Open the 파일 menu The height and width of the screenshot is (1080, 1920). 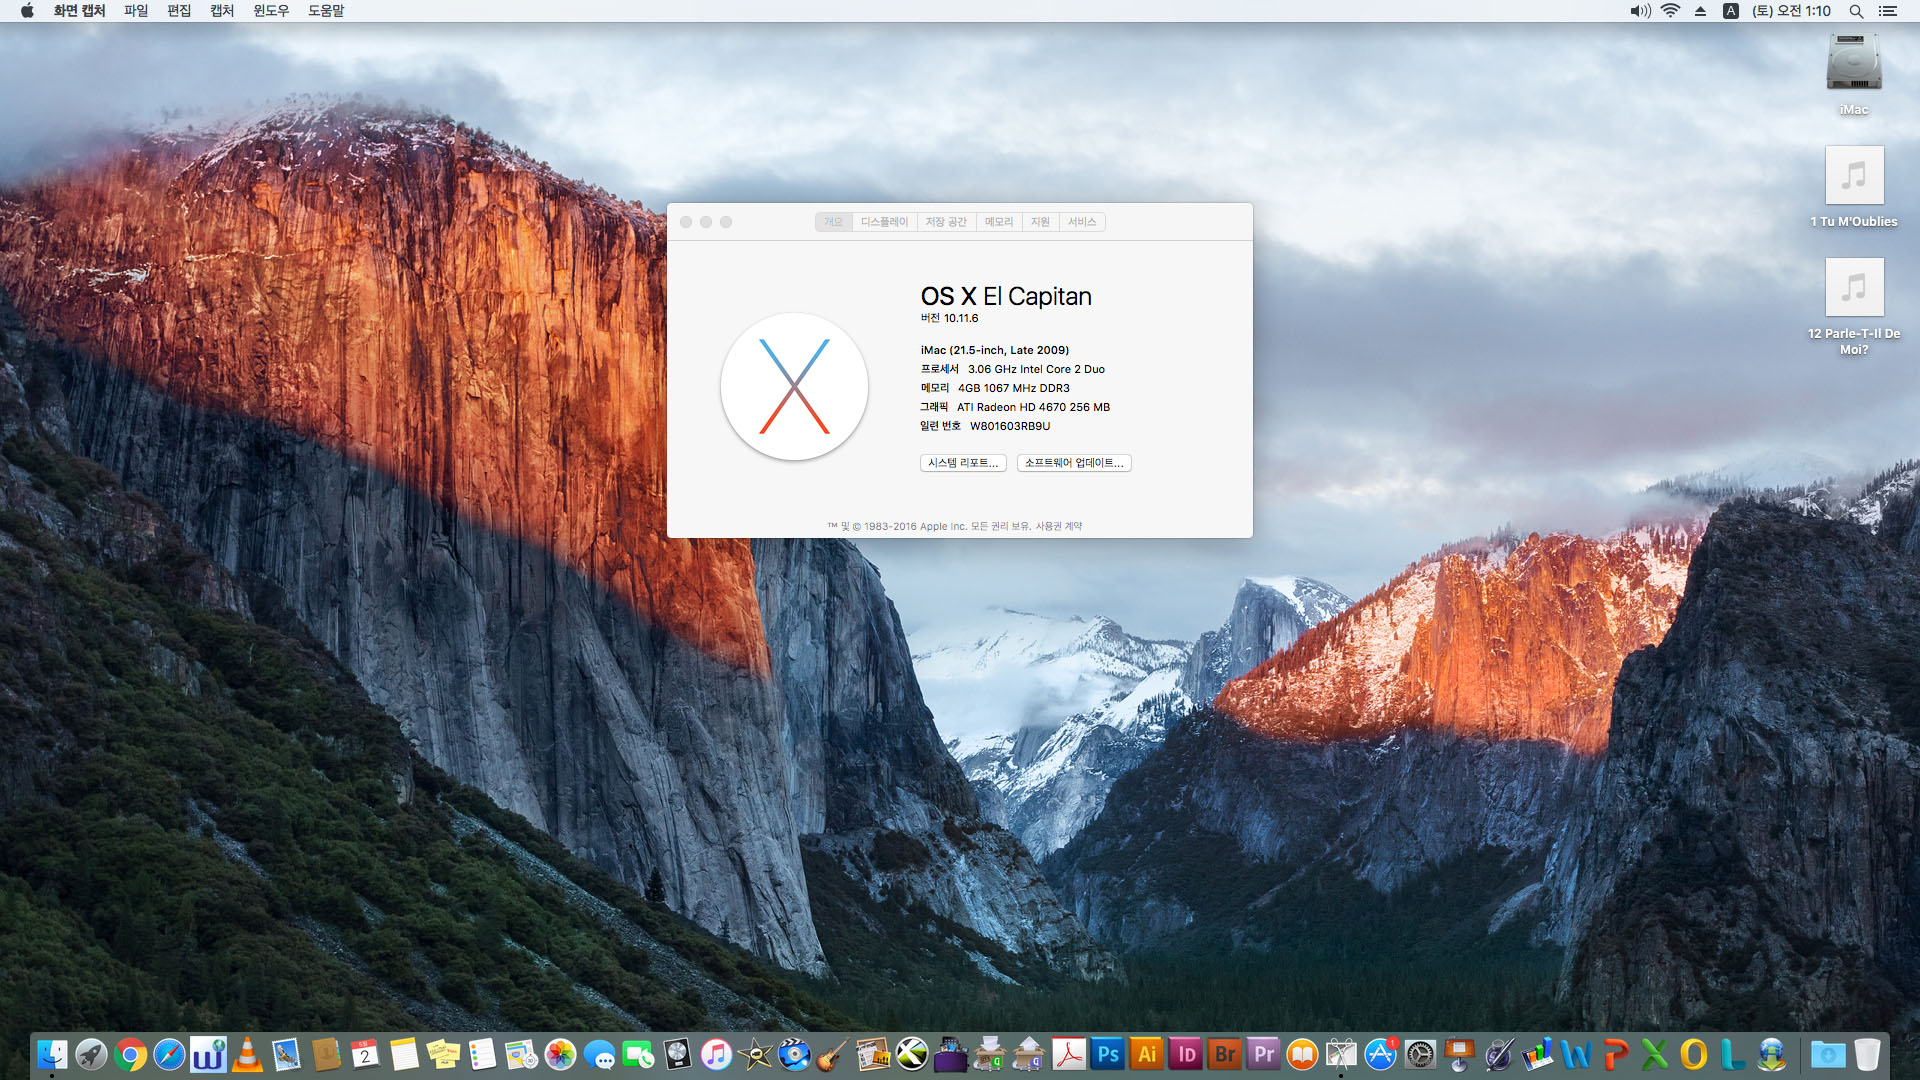[136, 11]
